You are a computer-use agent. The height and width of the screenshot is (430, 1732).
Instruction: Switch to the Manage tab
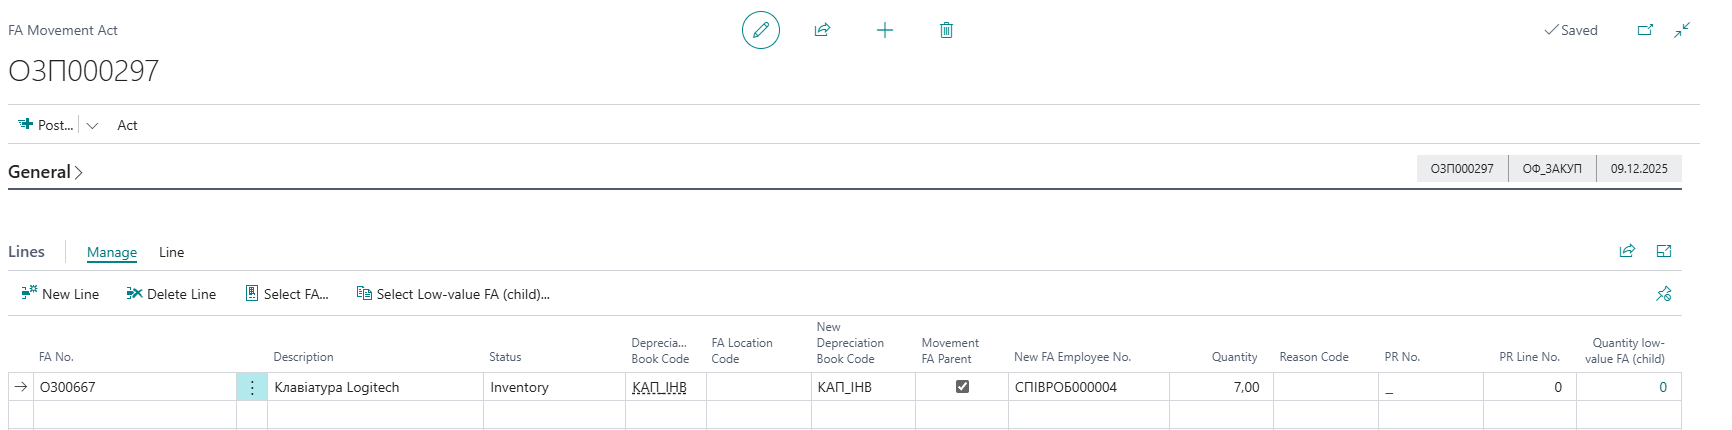pyautogui.click(x=112, y=252)
